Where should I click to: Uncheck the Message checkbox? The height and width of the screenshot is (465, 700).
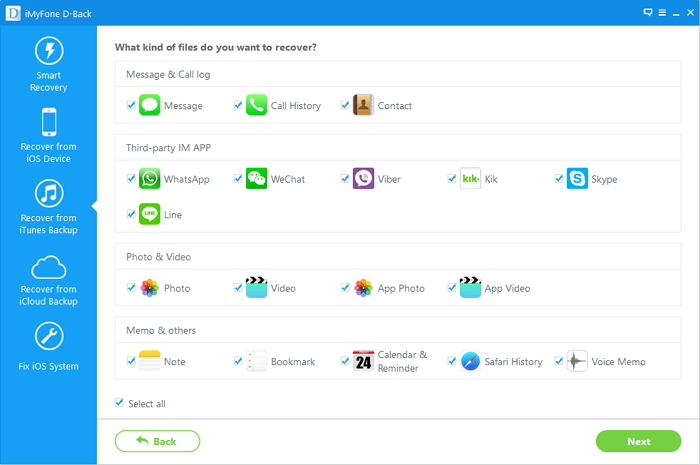(x=131, y=105)
